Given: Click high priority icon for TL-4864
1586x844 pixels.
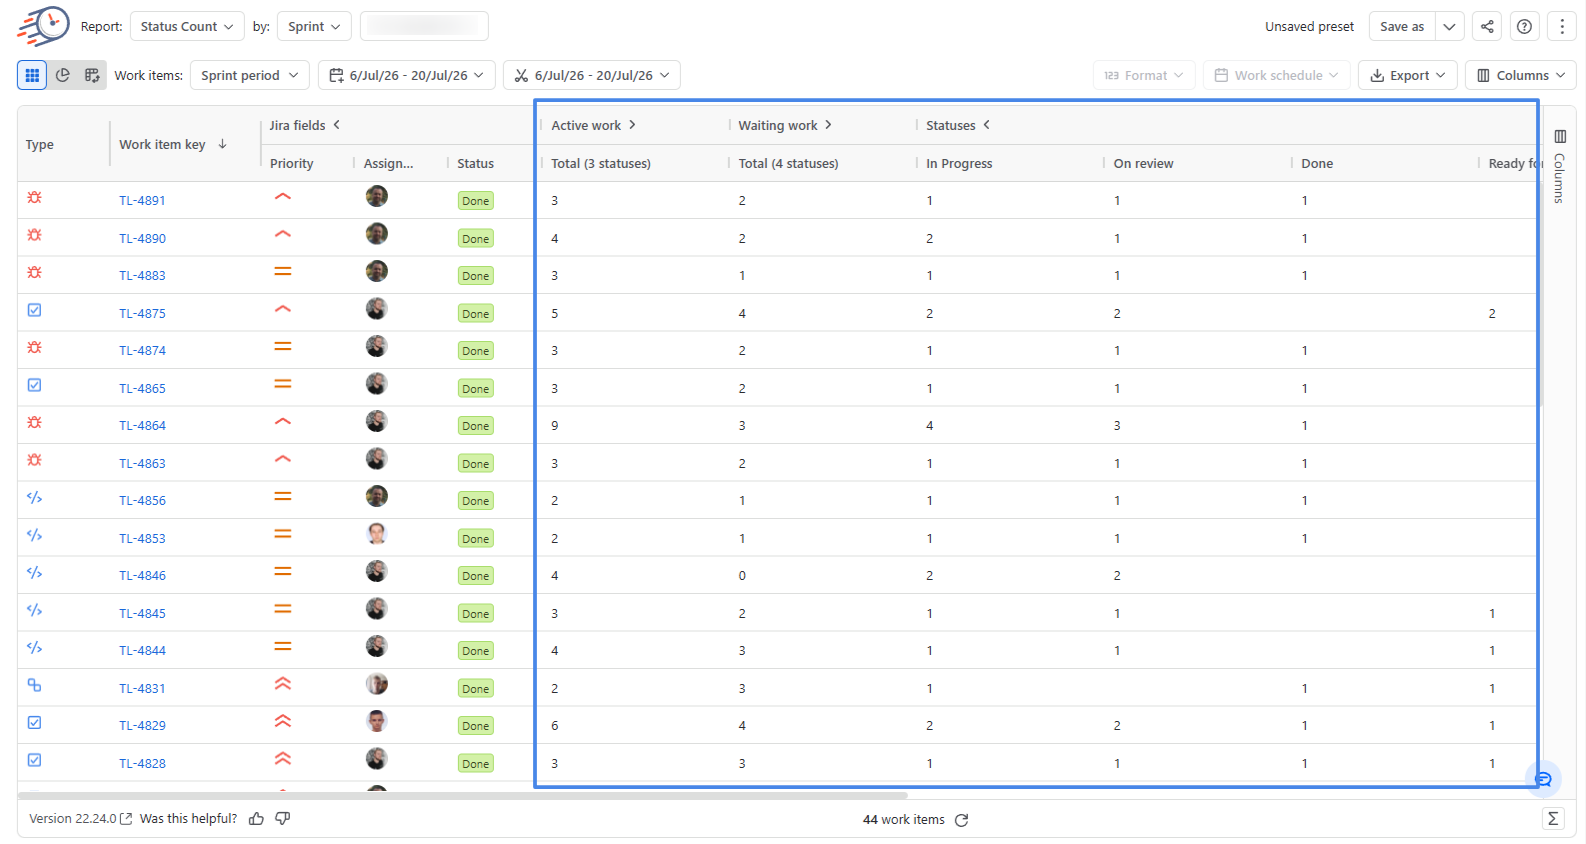Looking at the screenshot, I should (x=283, y=422).
